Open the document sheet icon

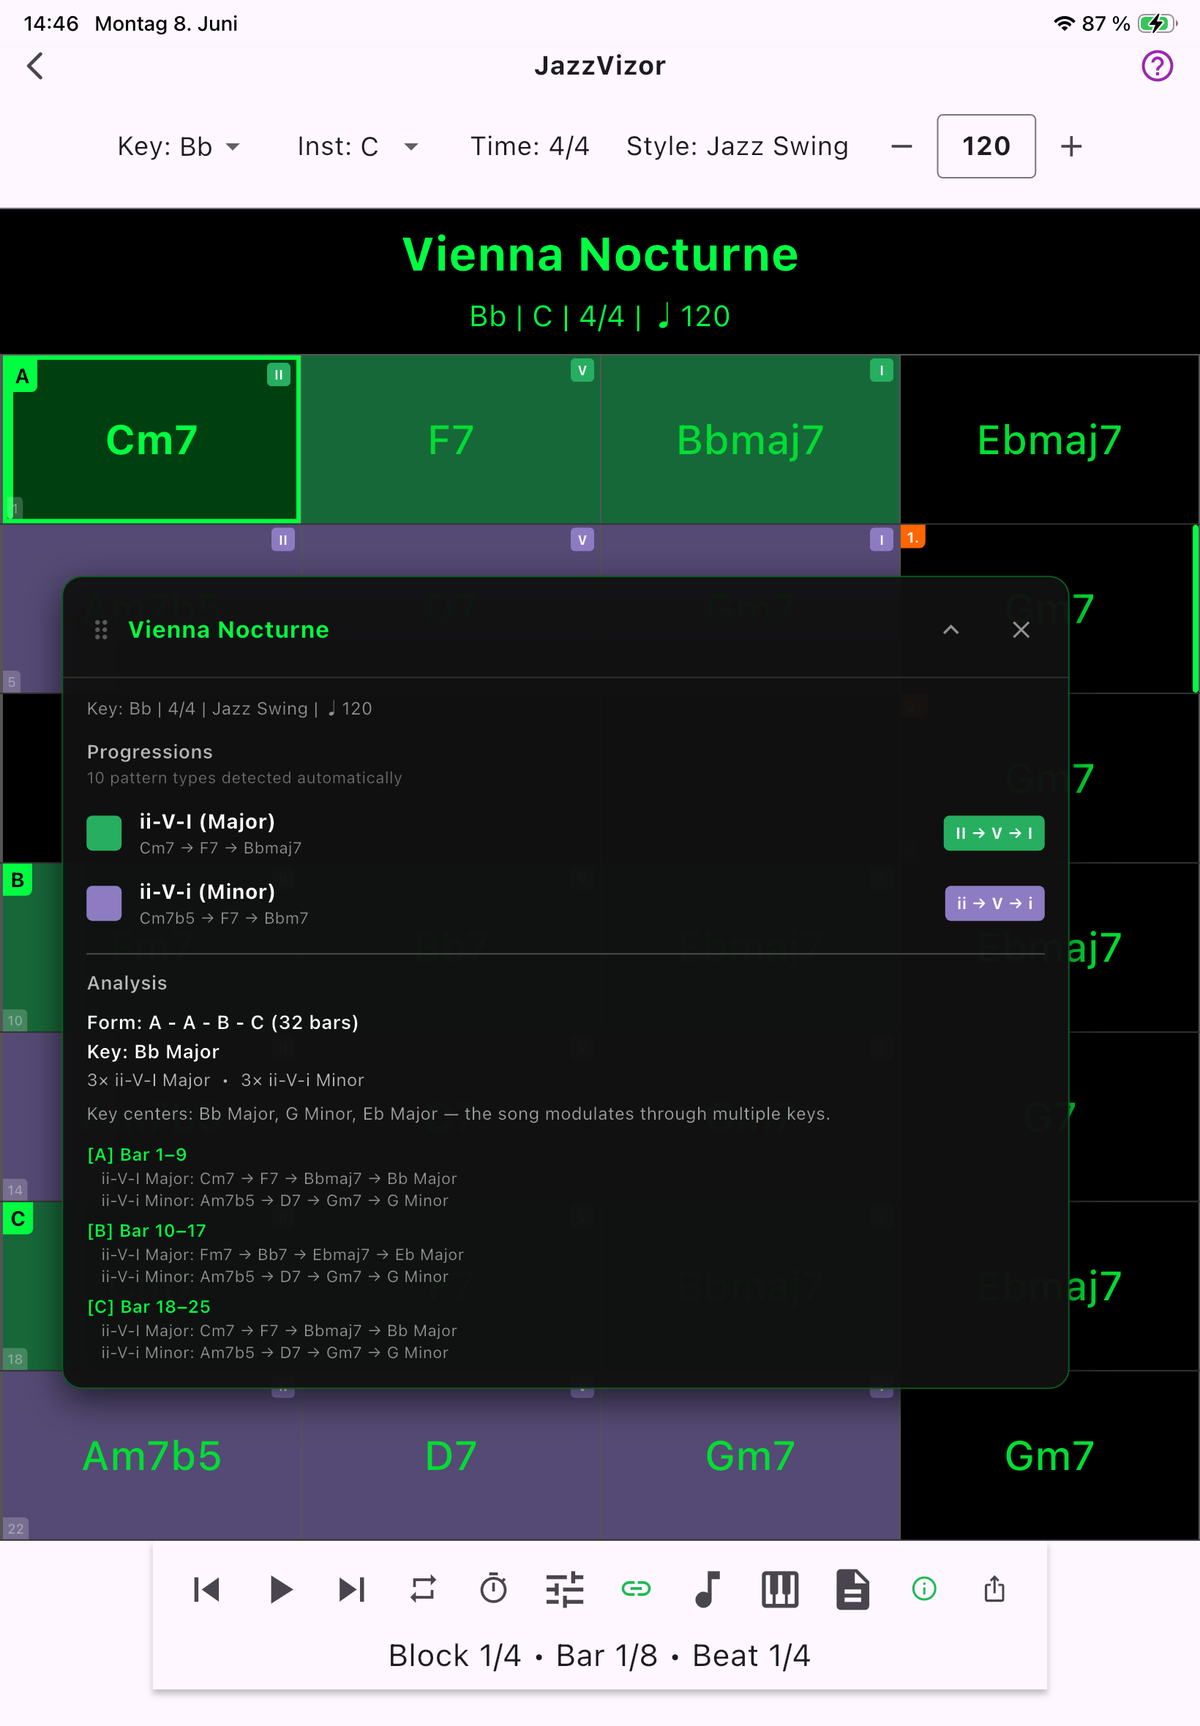coord(853,1589)
